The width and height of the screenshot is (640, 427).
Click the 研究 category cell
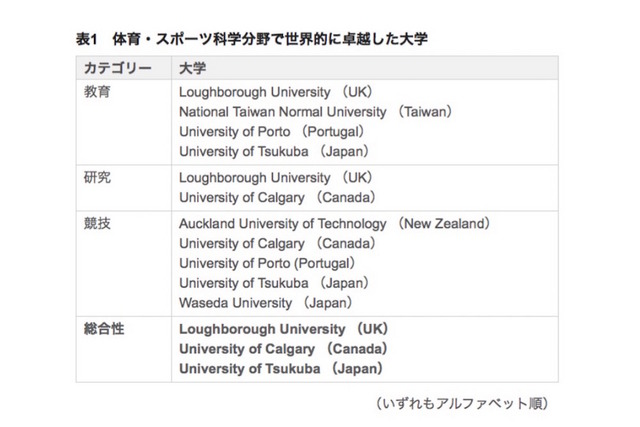point(97,176)
